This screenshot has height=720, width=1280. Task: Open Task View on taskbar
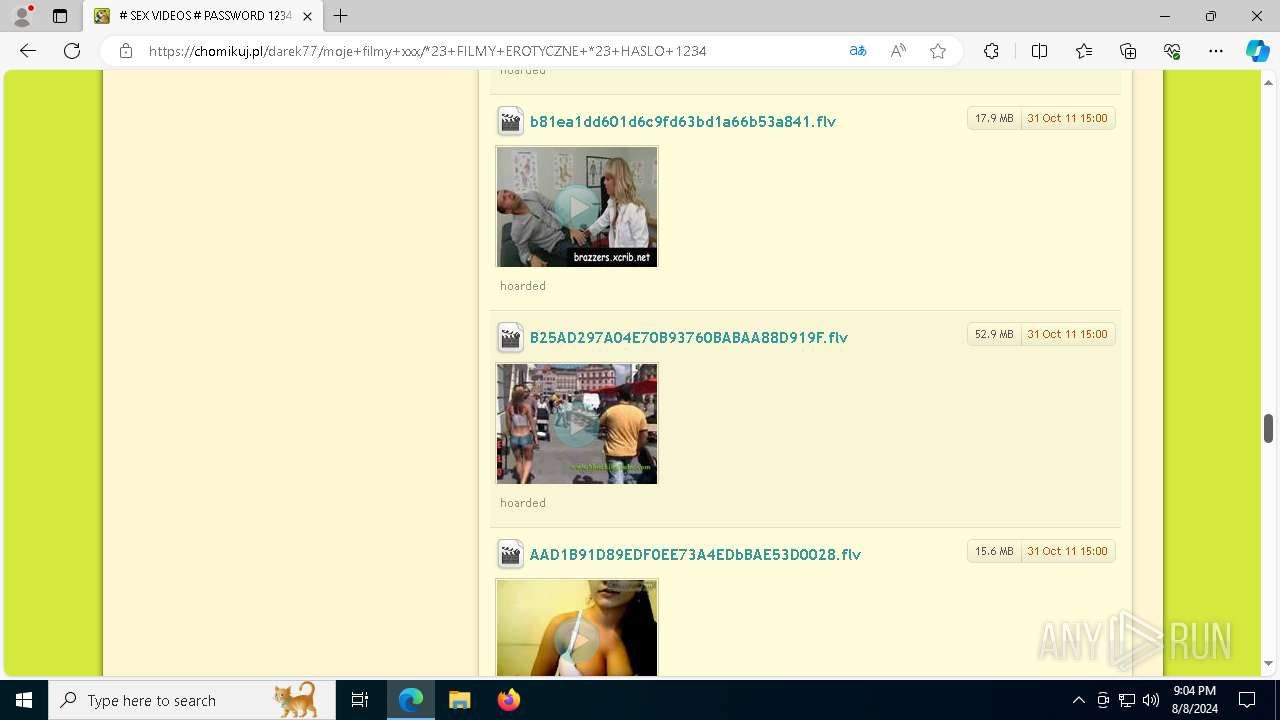point(360,700)
